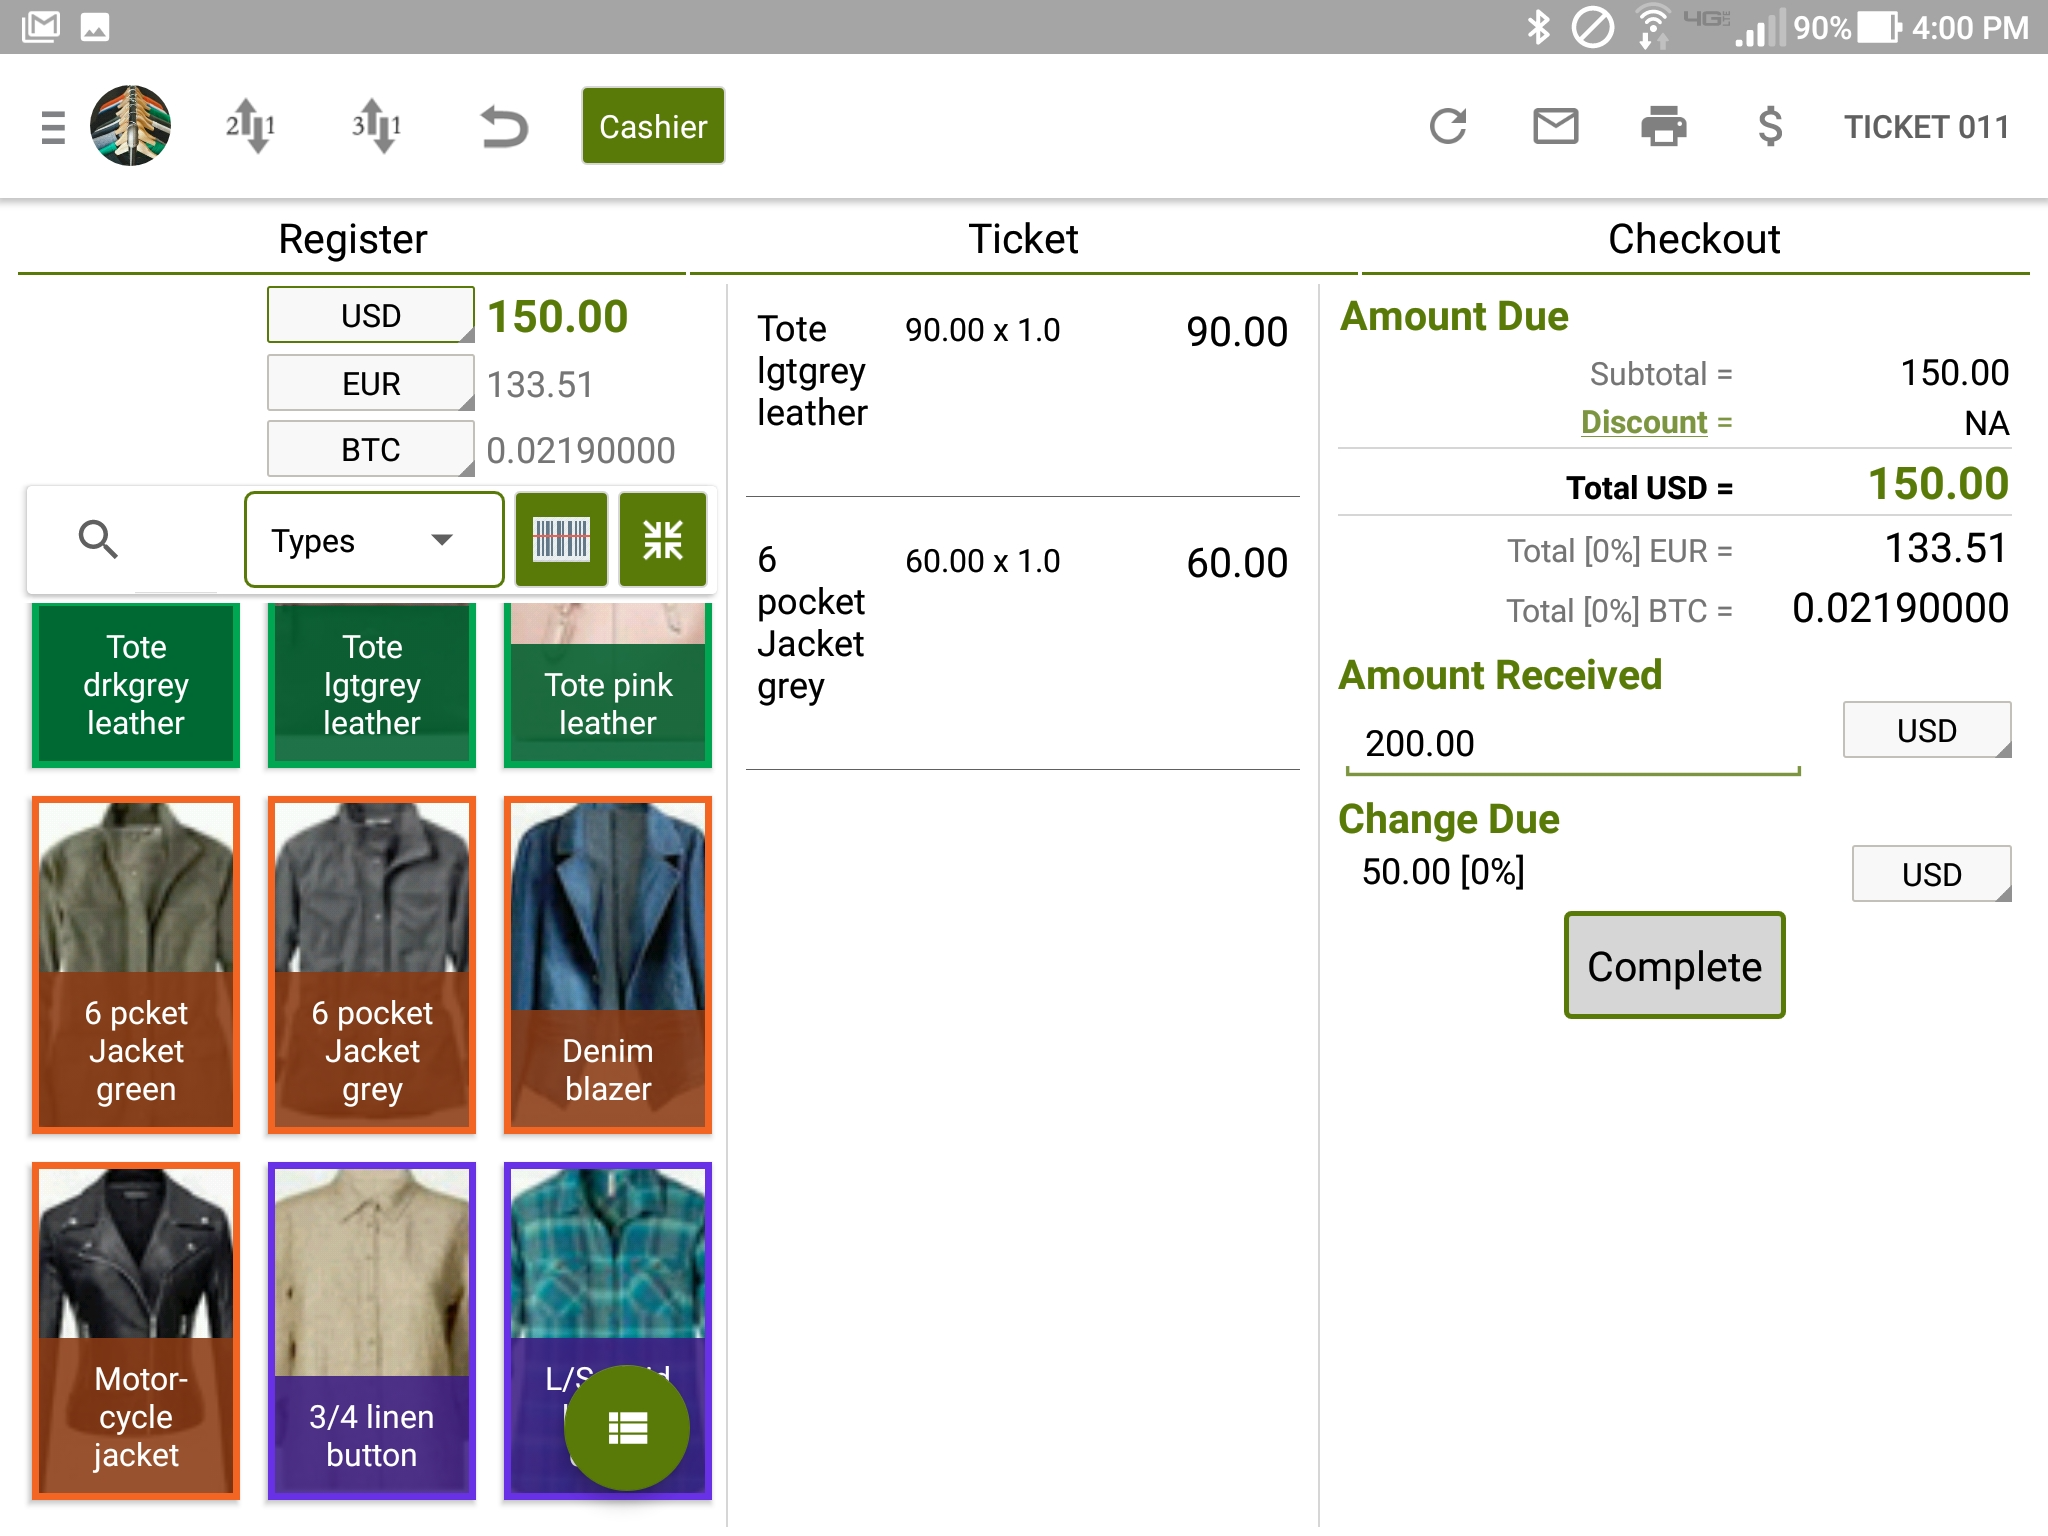This screenshot has width=2048, height=1536.
Task: Click the undo arrow icon
Action: (x=504, y=127)
